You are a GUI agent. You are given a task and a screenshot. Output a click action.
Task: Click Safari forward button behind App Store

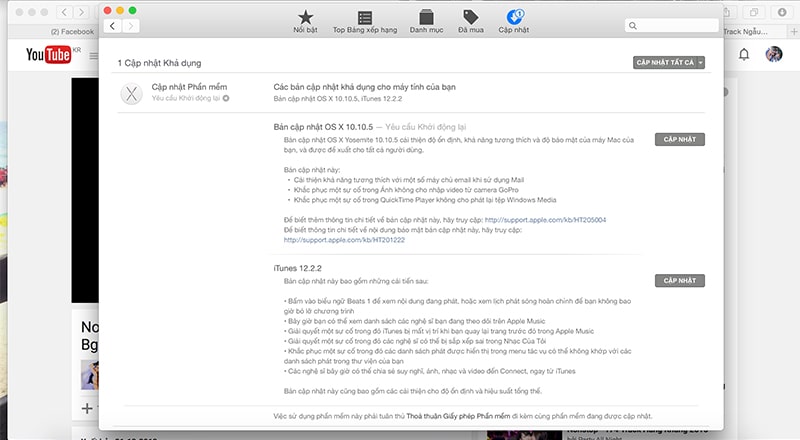click(x=81, y=12)
